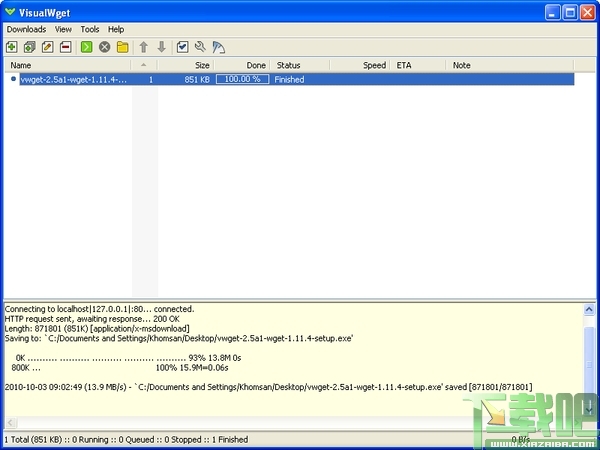This screenshot has width=600, height=450.
Task: Click the add multiple downloads icon
Action: coord(29,47)
